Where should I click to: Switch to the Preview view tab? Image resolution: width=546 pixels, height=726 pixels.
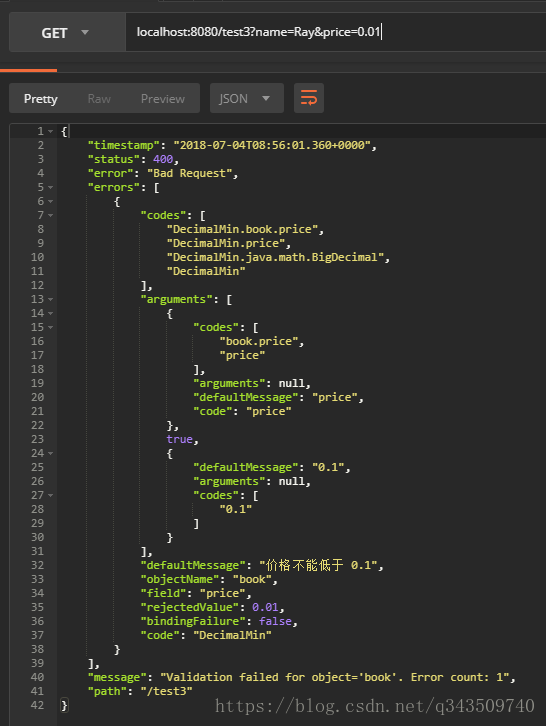(163, 99)
